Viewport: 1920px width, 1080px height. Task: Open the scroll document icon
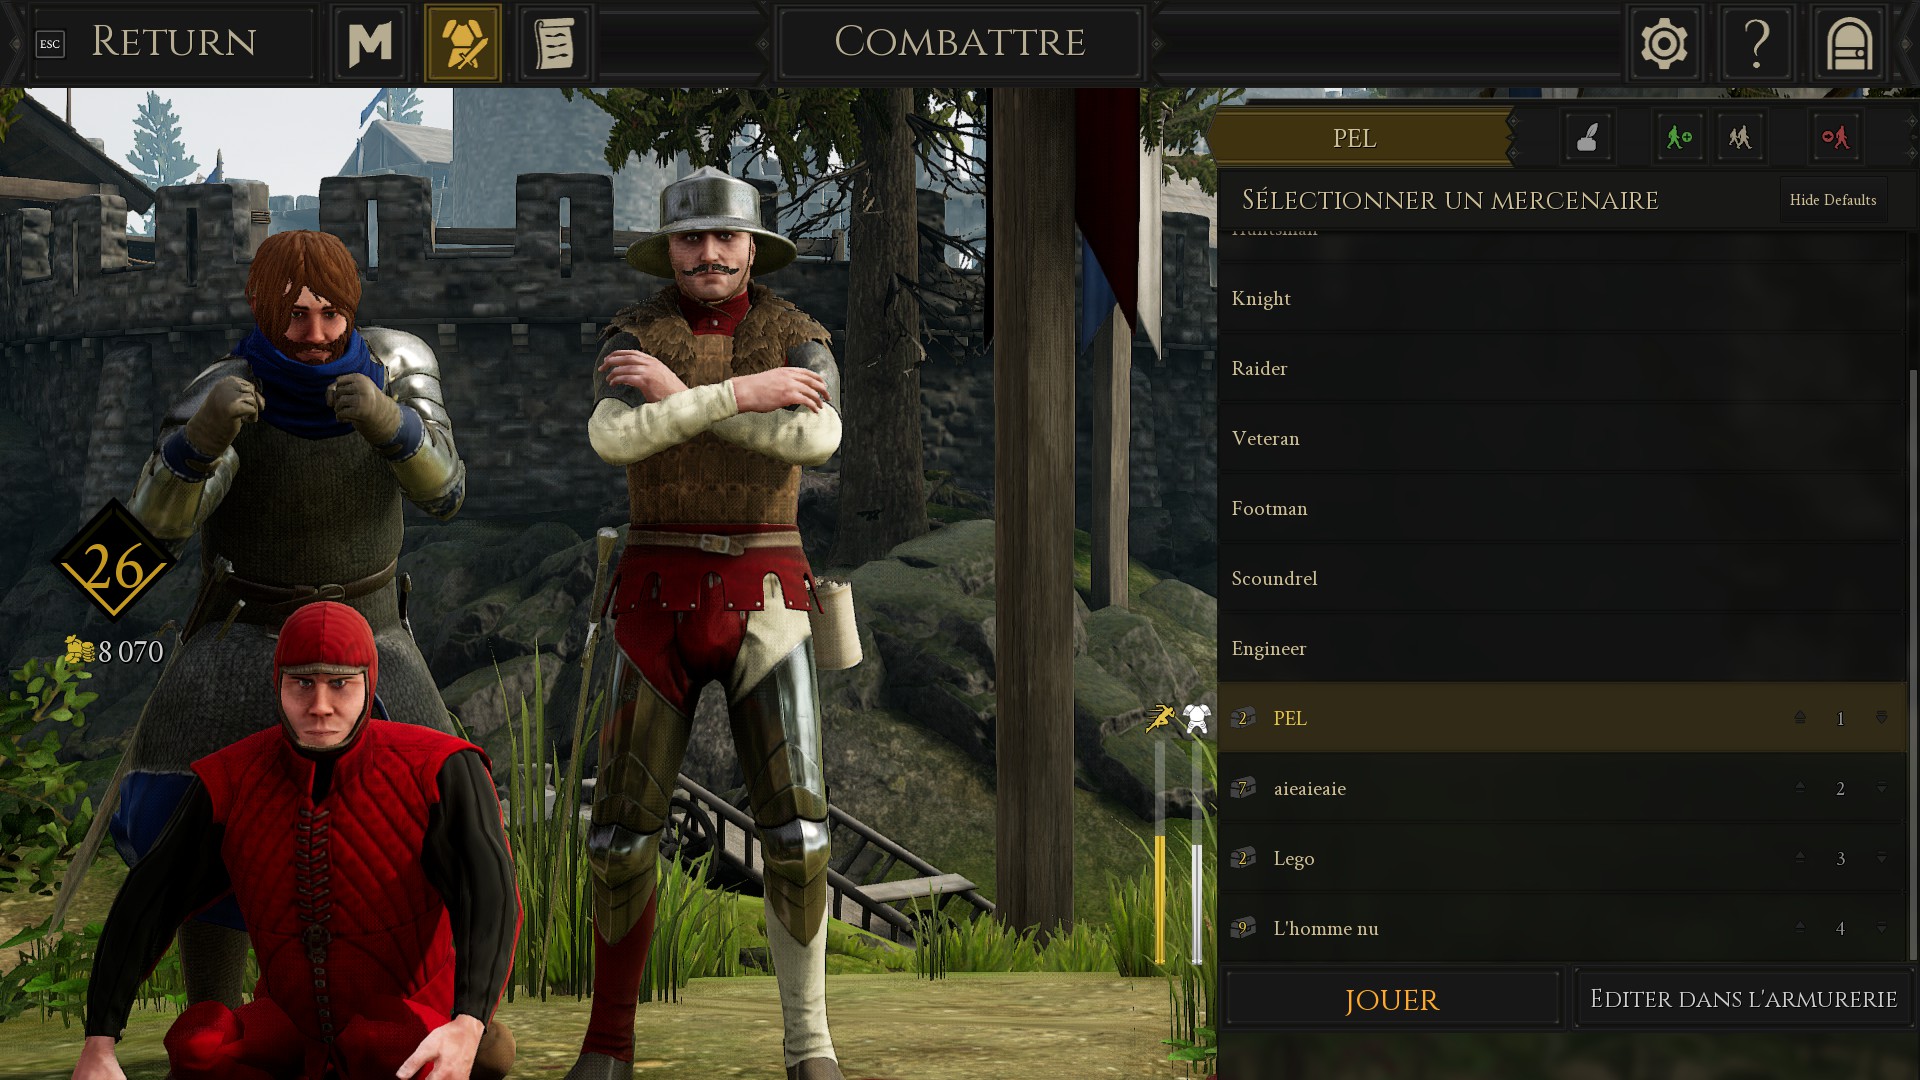[x=555, y=43]
